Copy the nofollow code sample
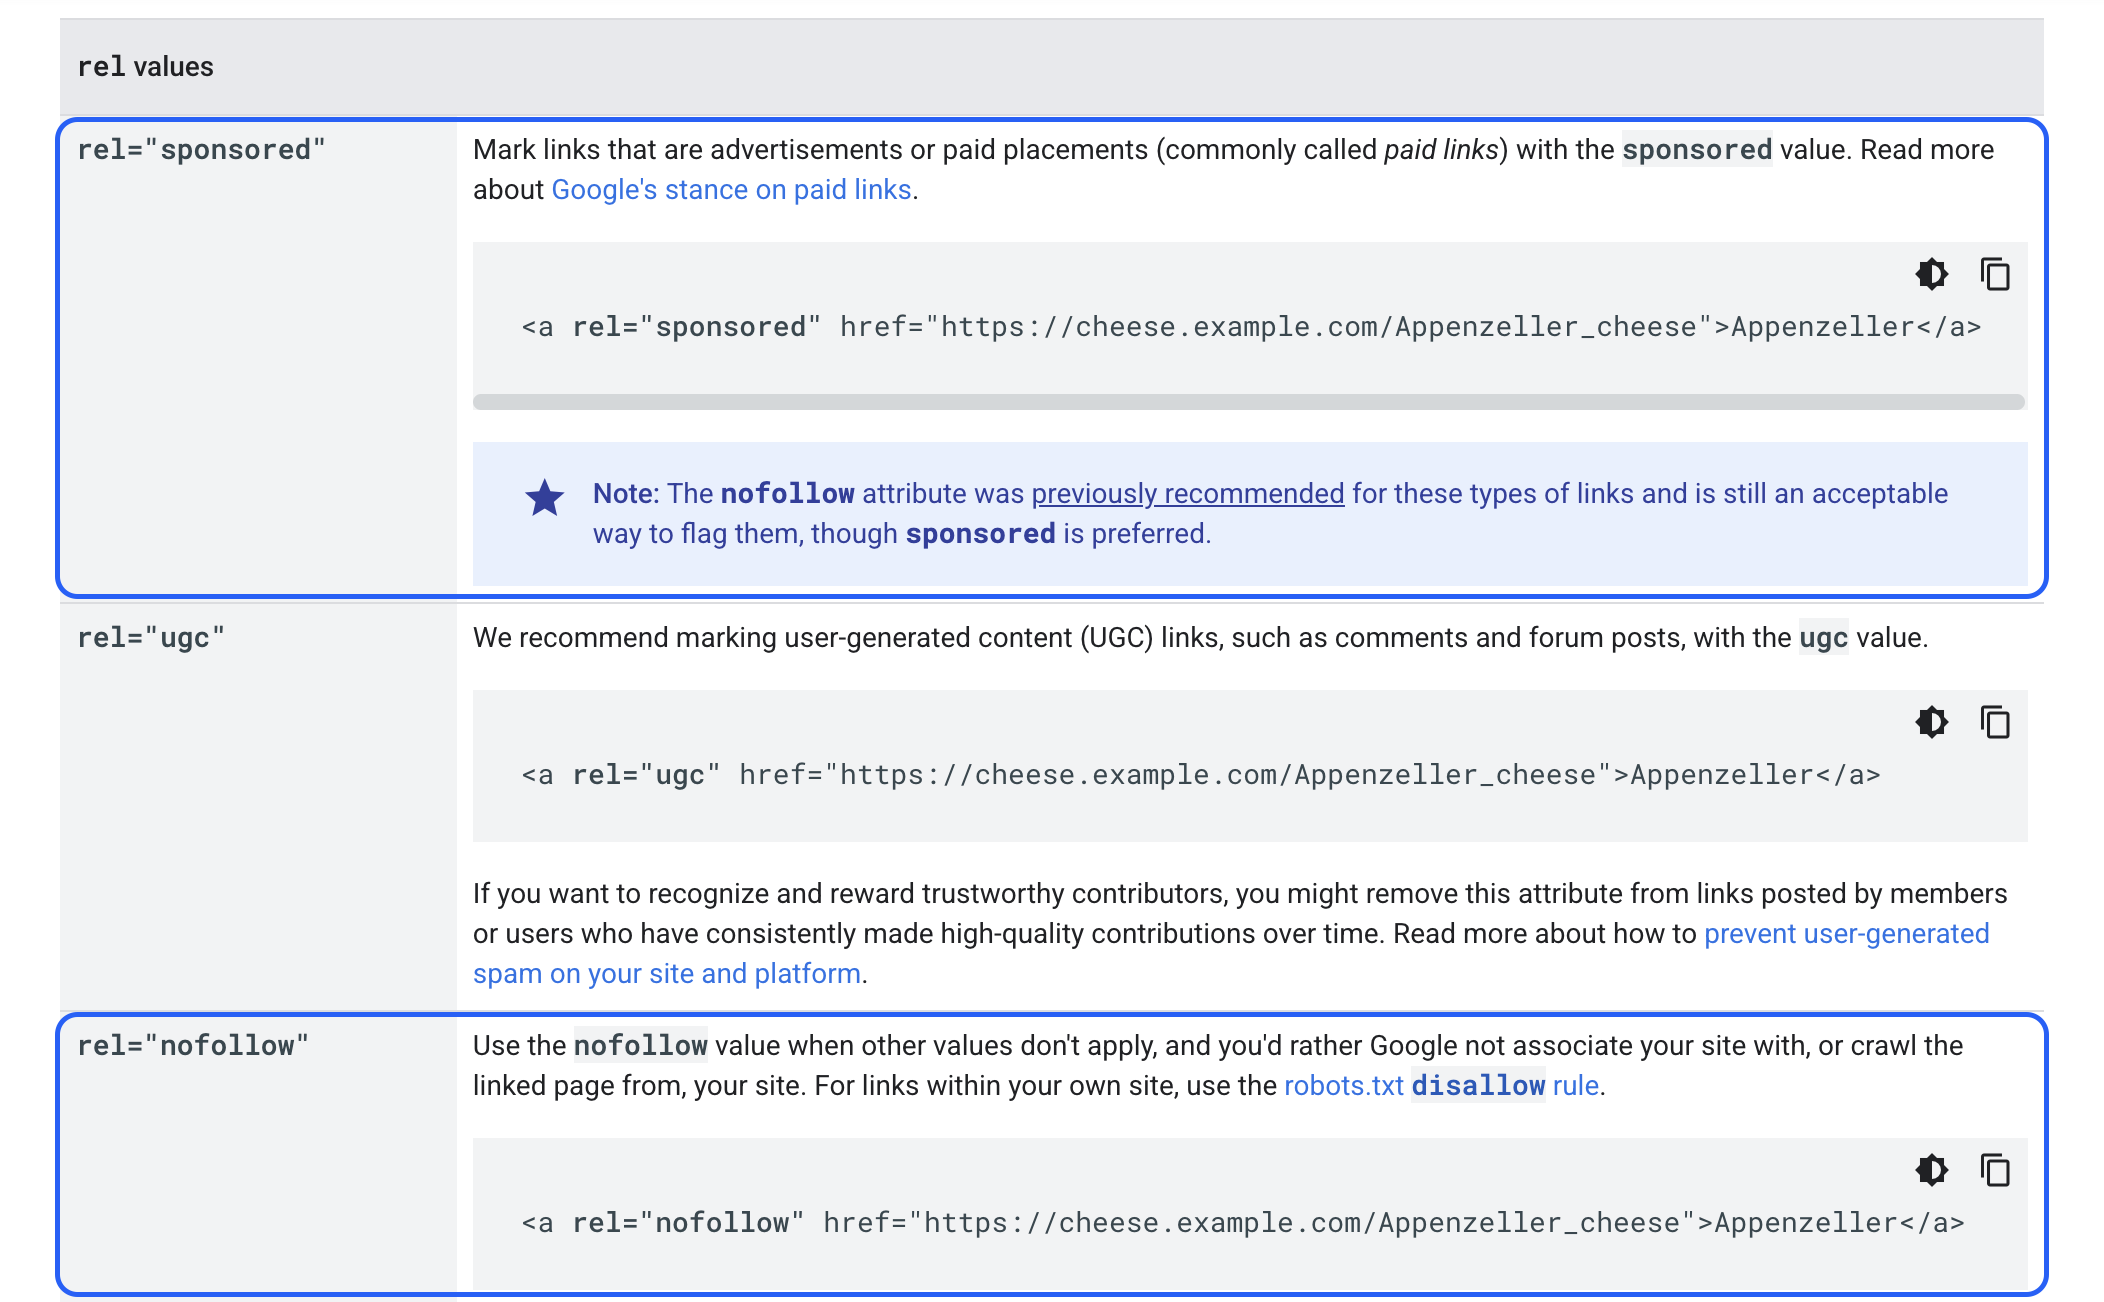2104x1302 pixels. 1995,1170
